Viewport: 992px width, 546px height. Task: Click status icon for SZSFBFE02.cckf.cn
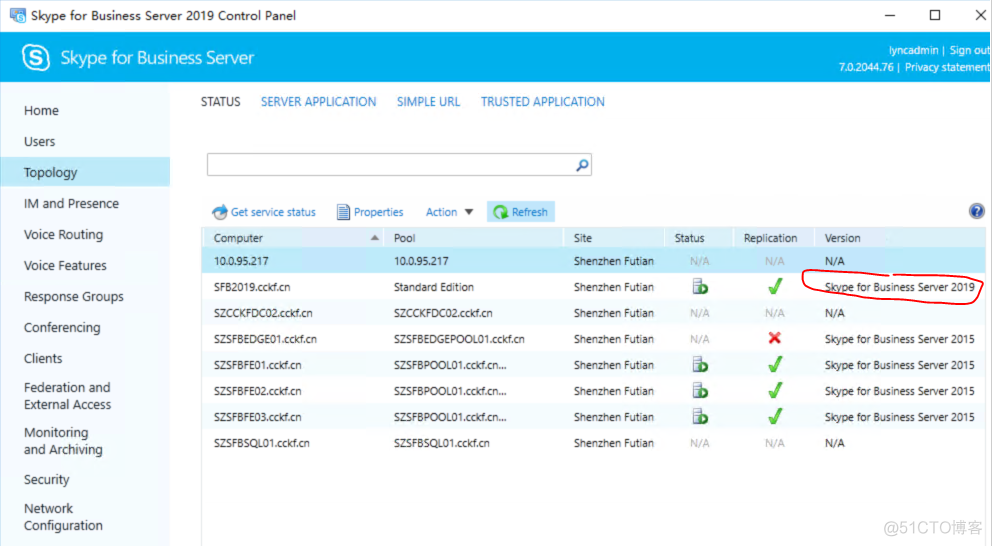click(700, 390)
